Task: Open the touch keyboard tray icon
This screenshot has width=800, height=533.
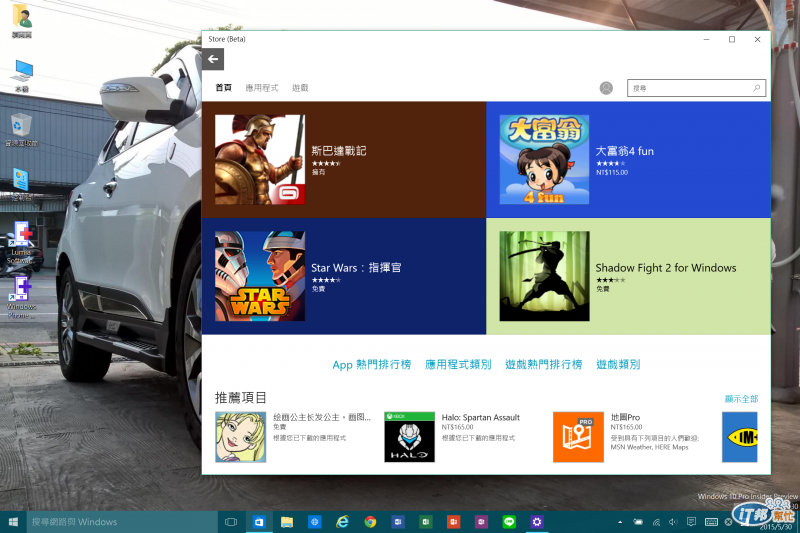Action: coord(711,522)
